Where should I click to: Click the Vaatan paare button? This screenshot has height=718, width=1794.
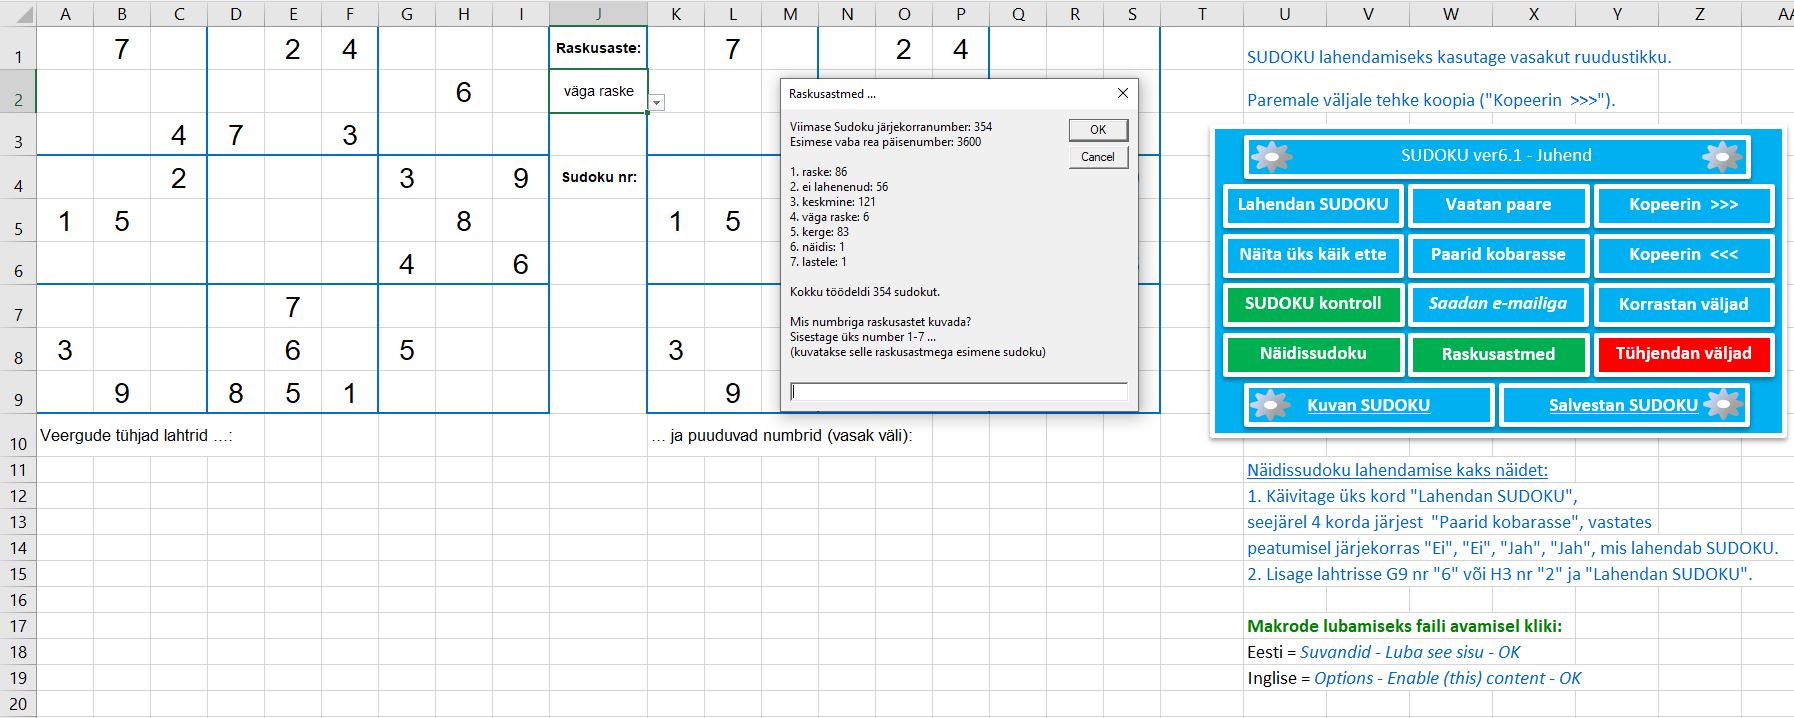(1497, 205)
